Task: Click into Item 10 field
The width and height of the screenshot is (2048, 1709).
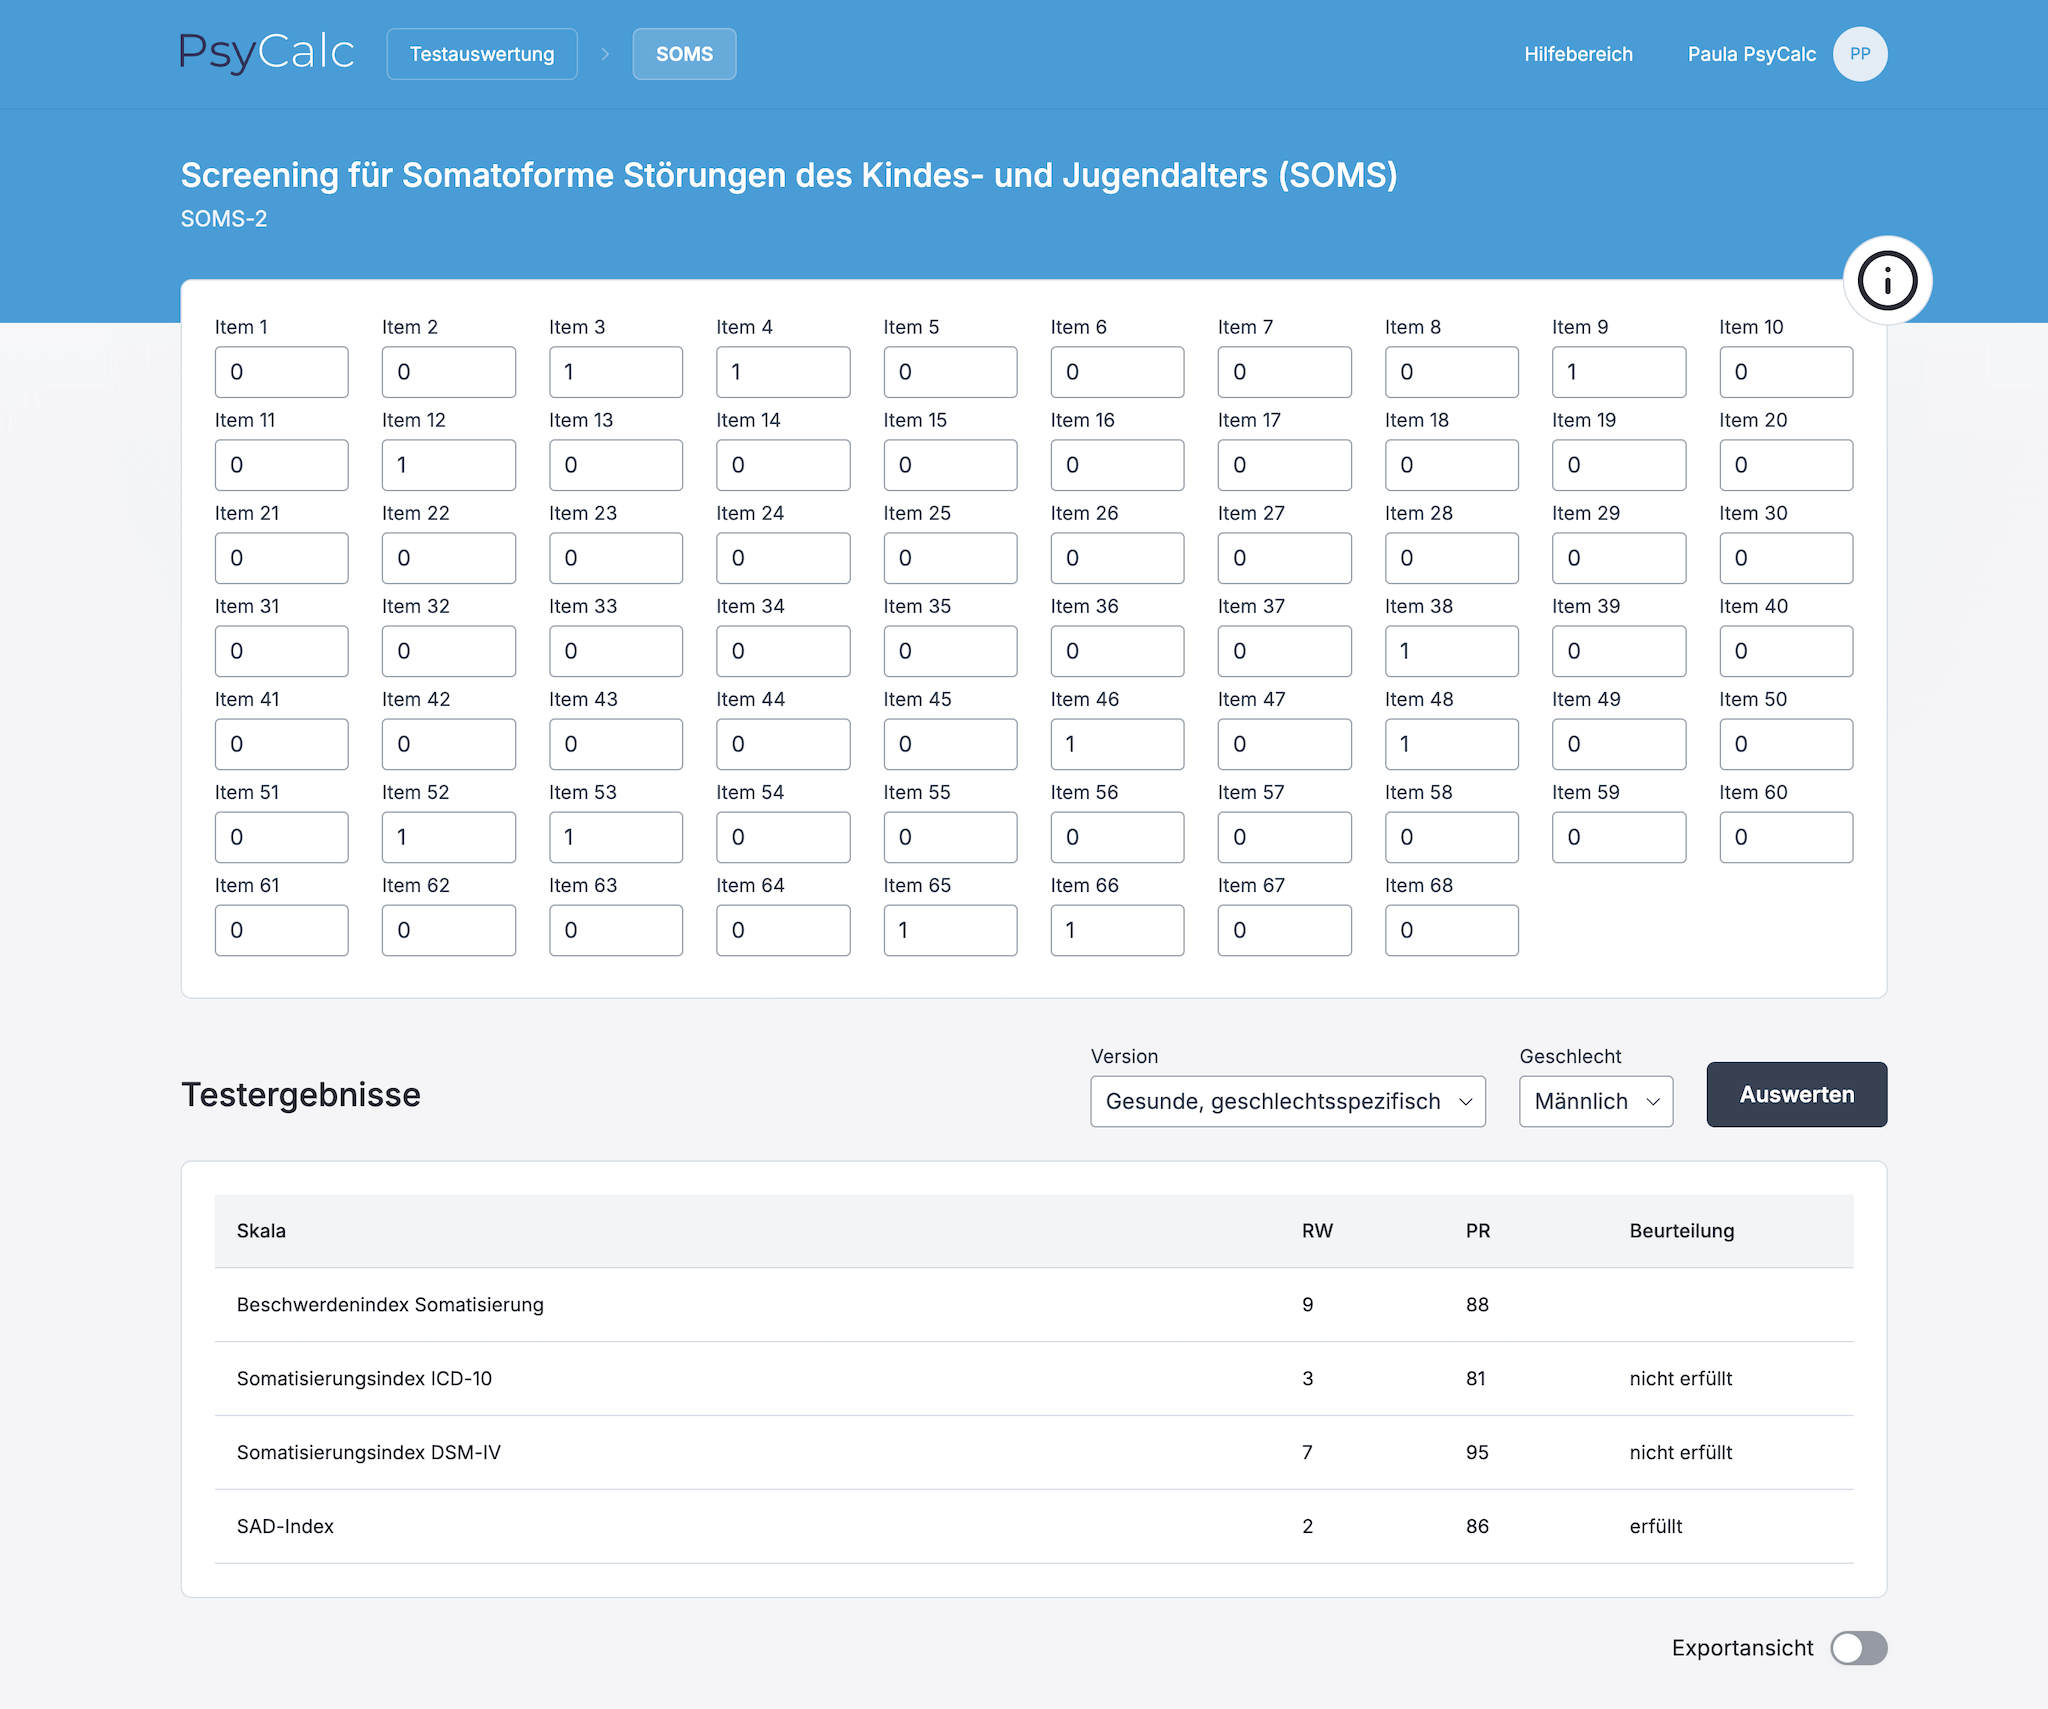Action: tap(1785, 372)
